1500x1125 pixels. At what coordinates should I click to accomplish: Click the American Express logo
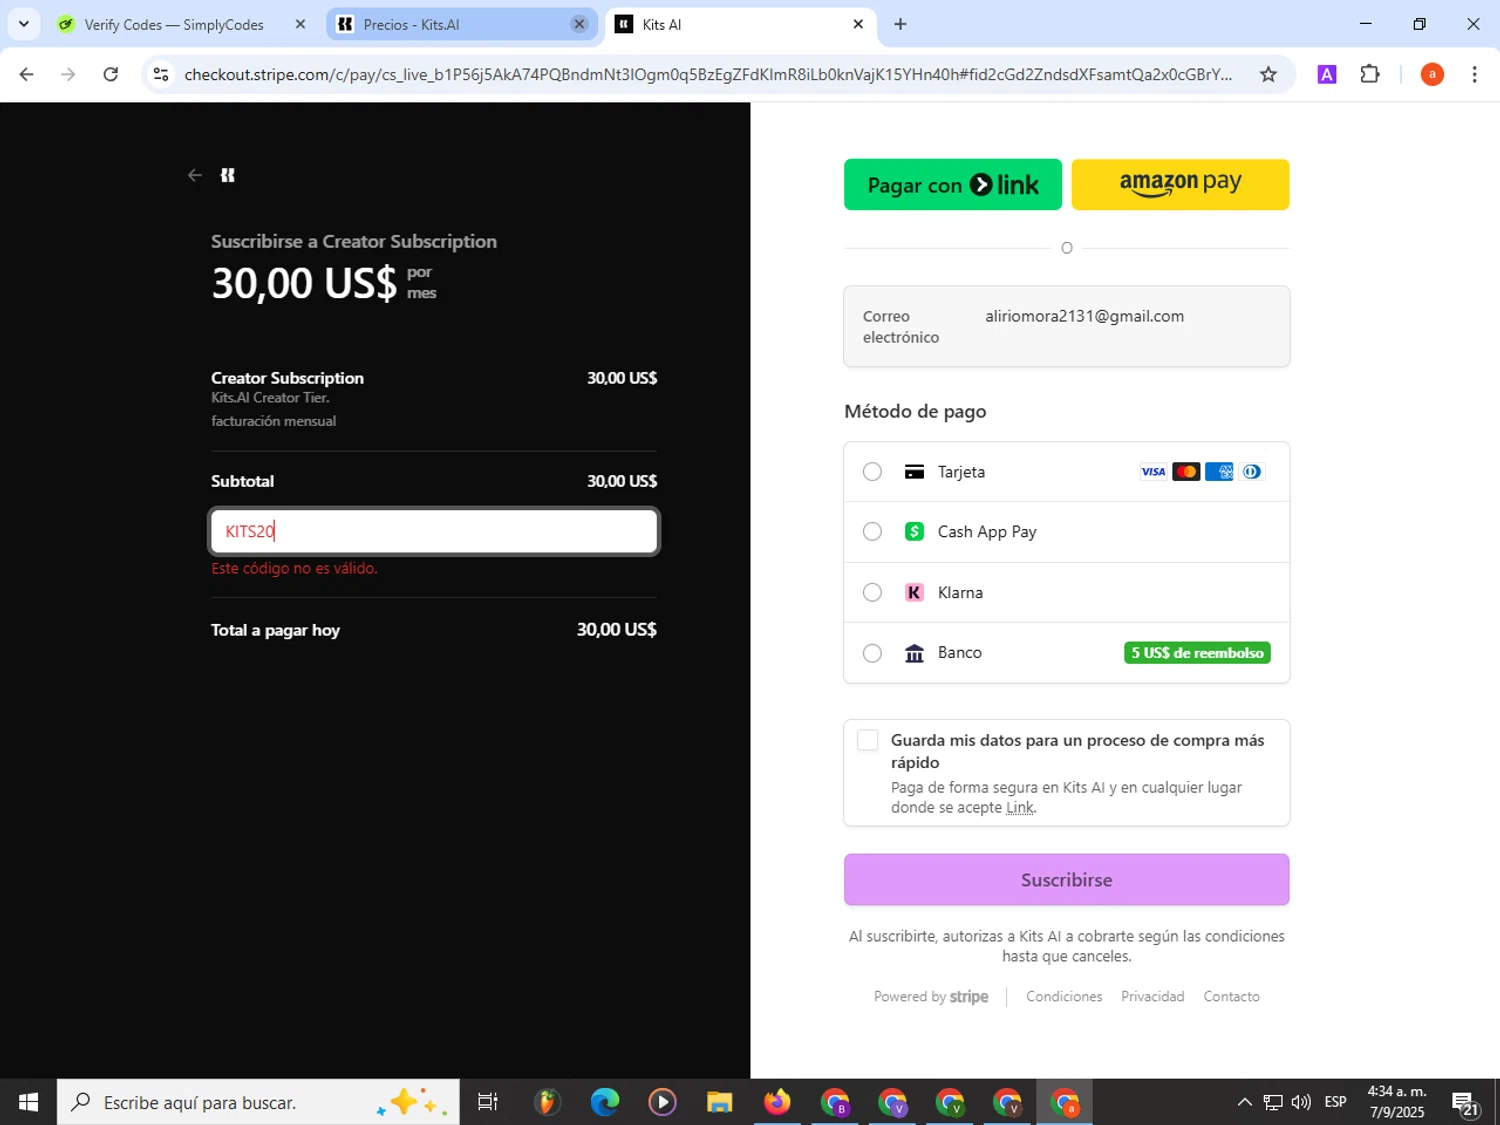pos(1219,472)
